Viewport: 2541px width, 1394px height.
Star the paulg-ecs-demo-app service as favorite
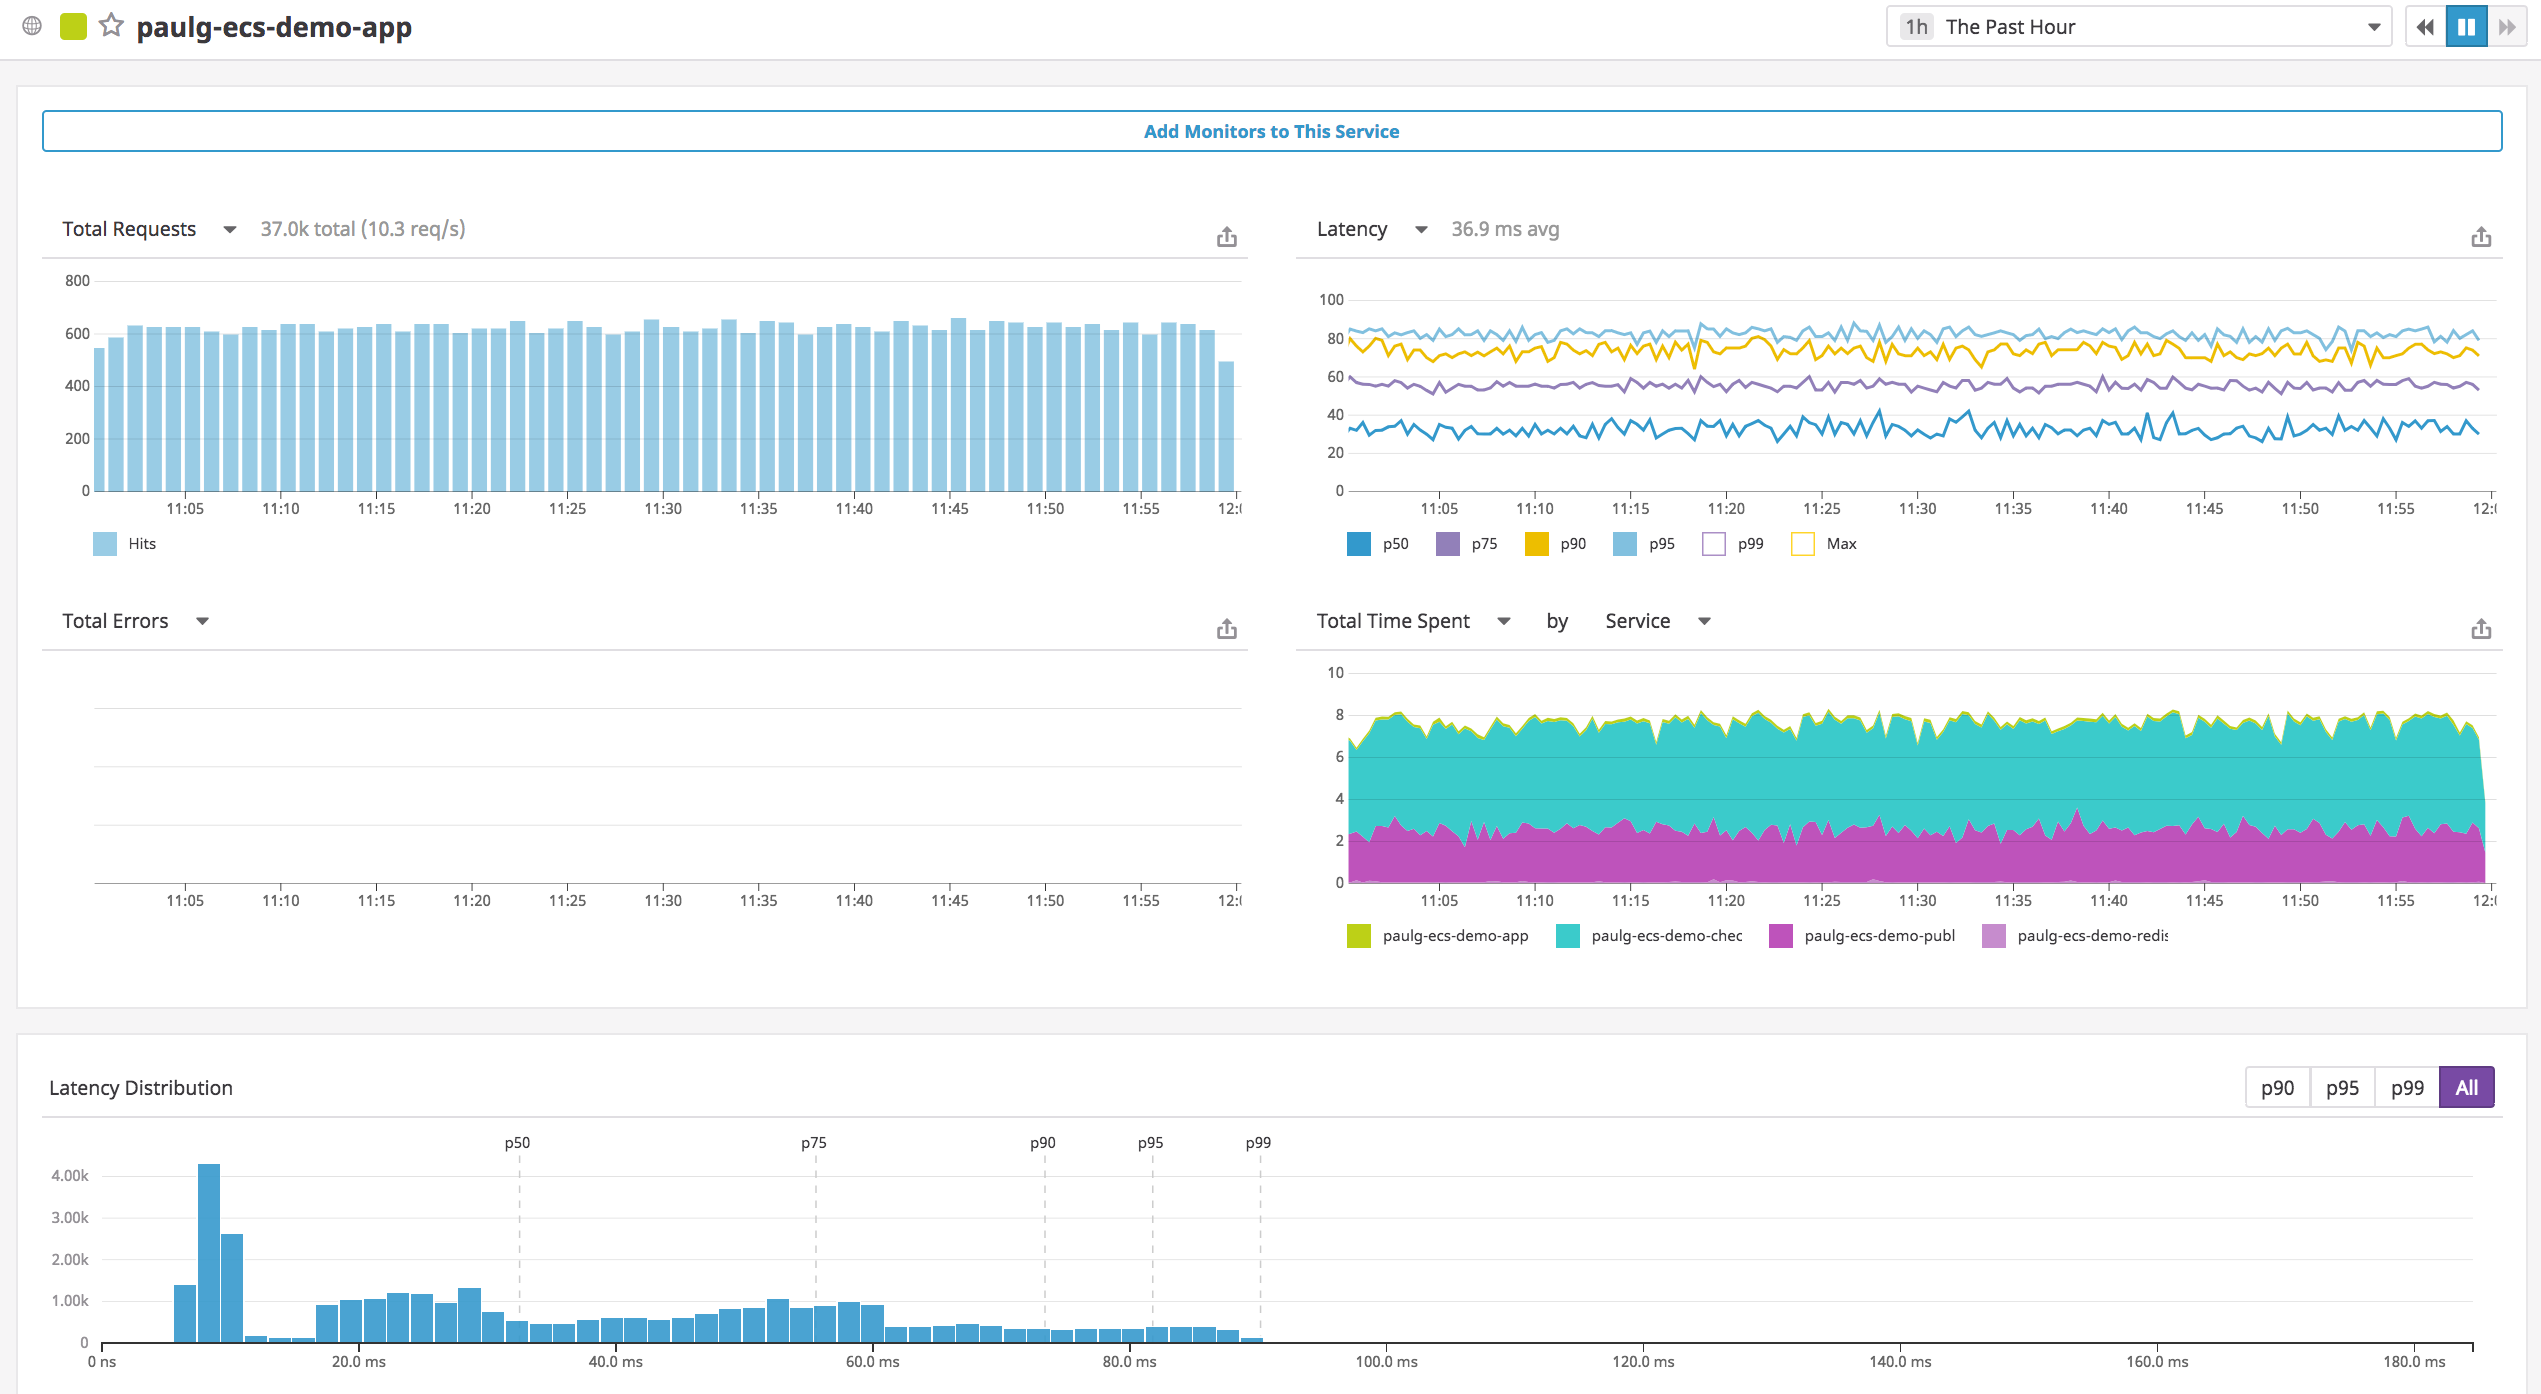pos(110,26)
